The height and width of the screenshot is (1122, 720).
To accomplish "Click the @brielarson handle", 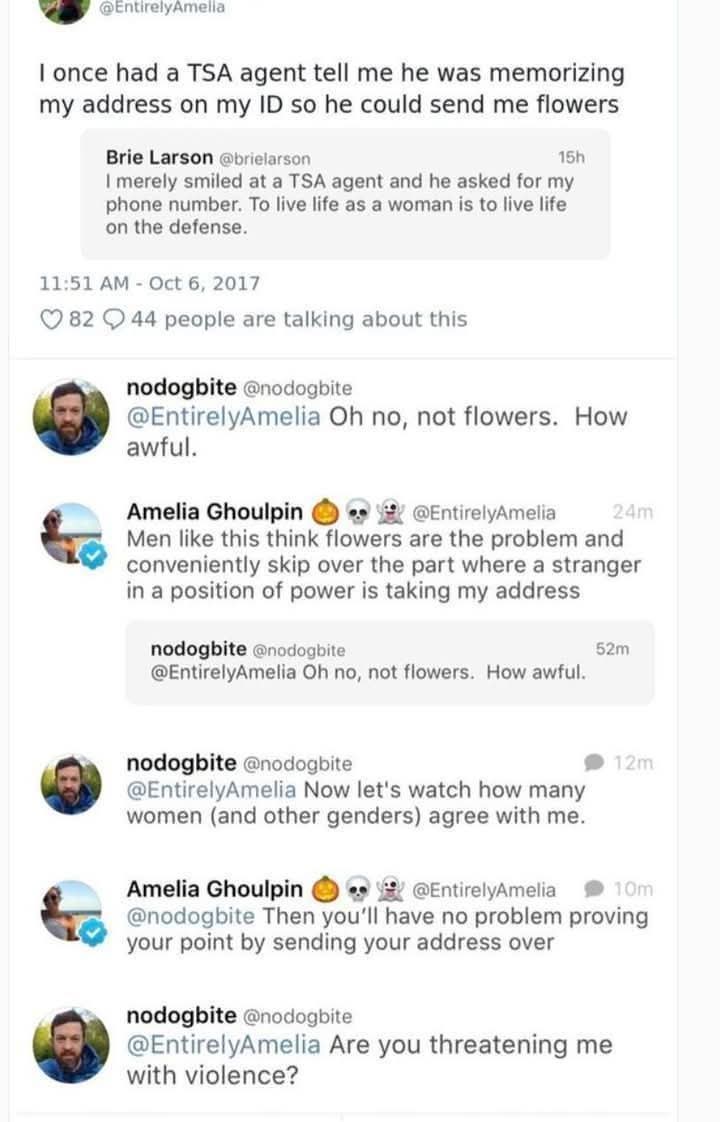I will 264,158.
